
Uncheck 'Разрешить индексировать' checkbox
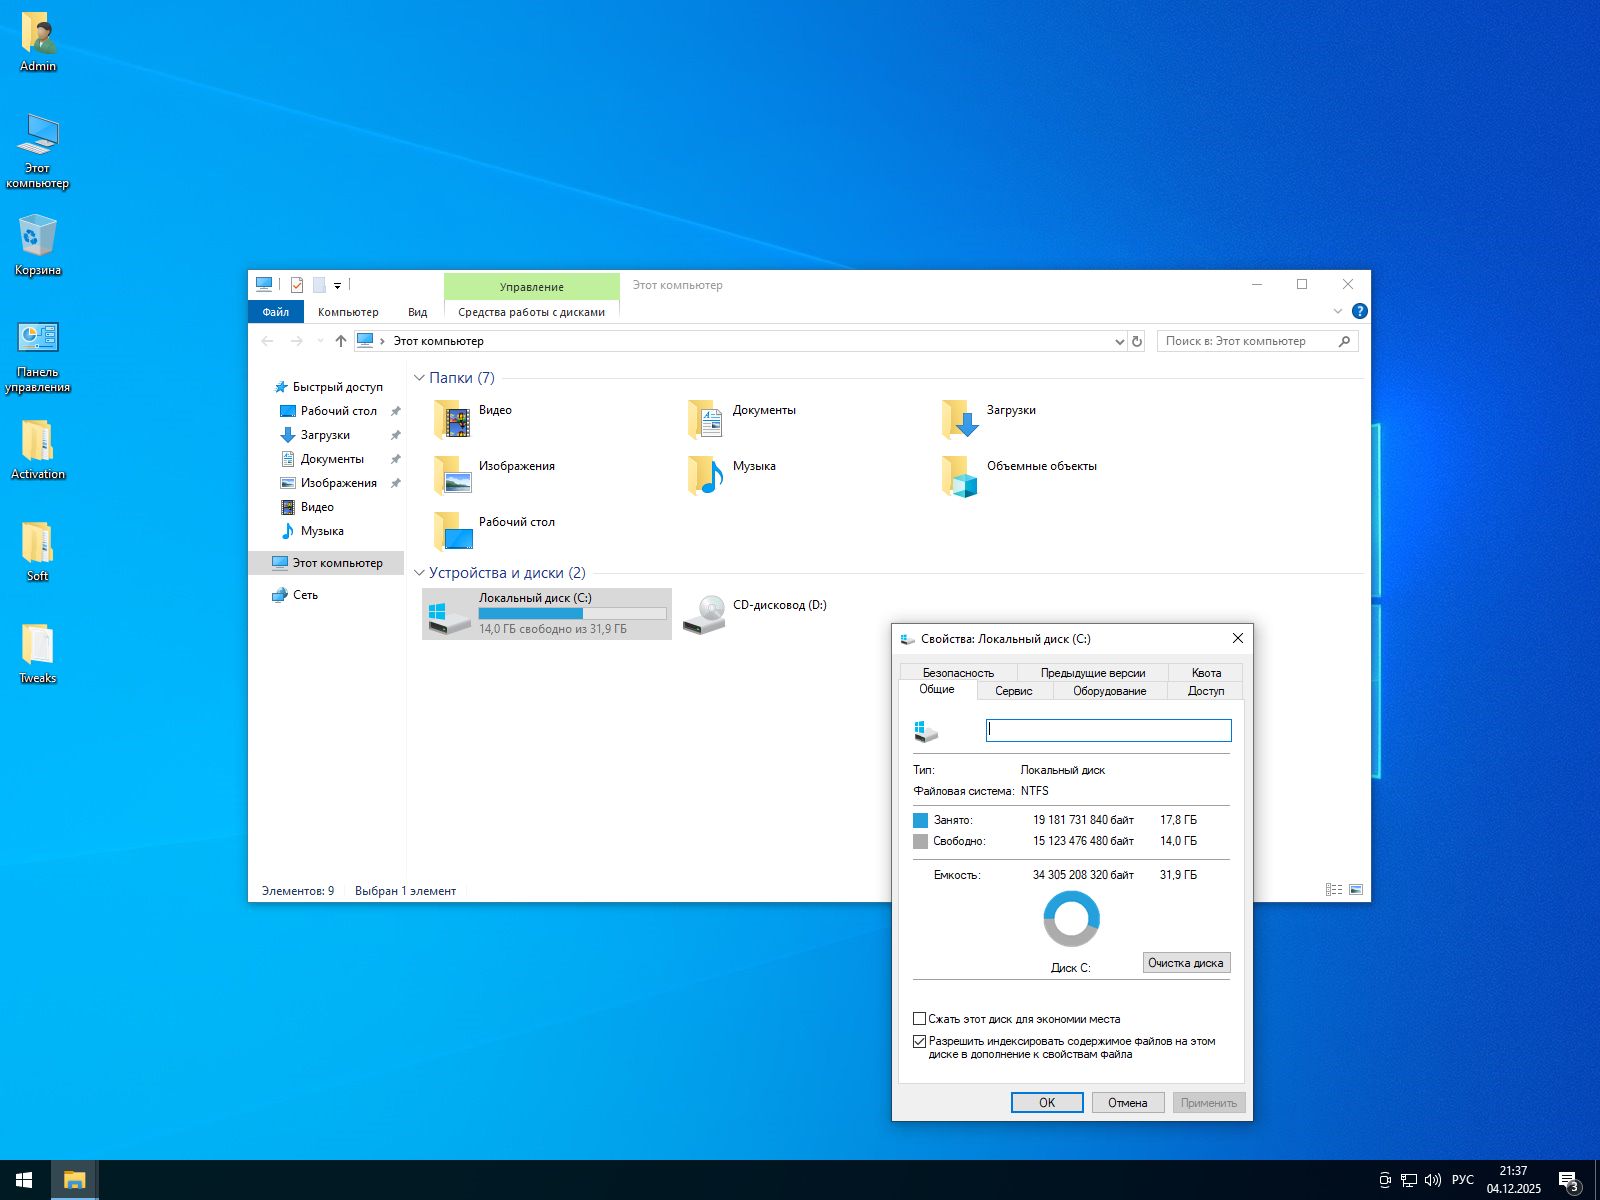(x=920, y=1041)
